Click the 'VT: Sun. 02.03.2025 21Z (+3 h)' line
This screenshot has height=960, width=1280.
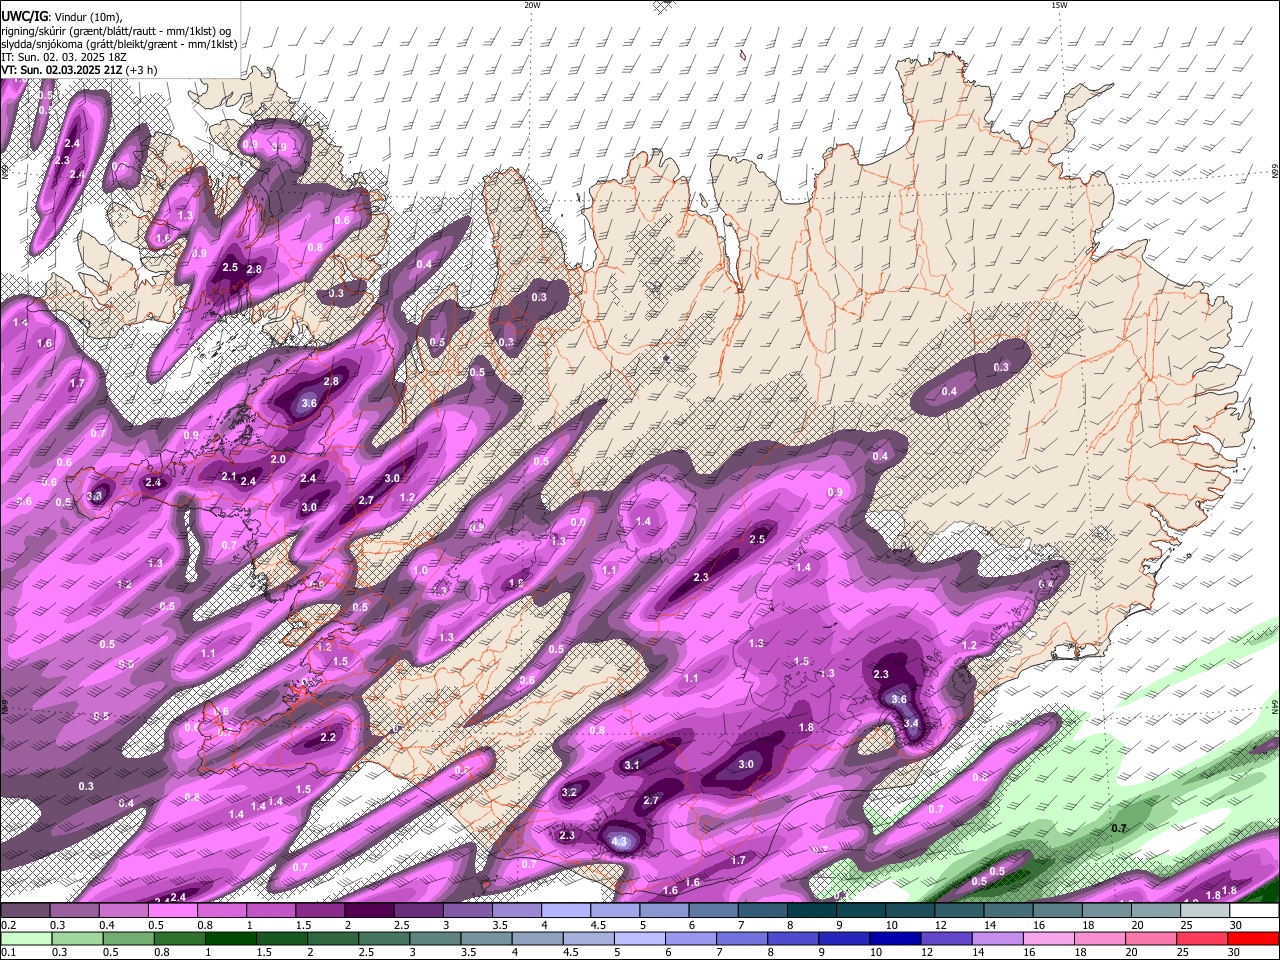79,70
